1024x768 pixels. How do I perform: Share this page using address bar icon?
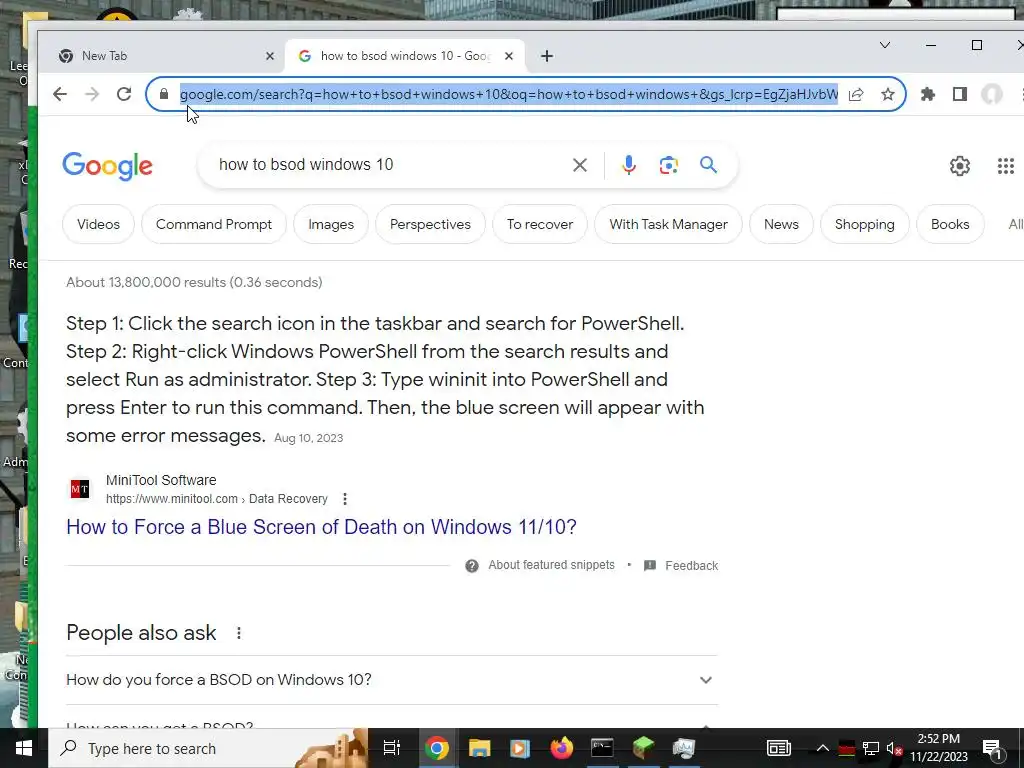point(856,94)
